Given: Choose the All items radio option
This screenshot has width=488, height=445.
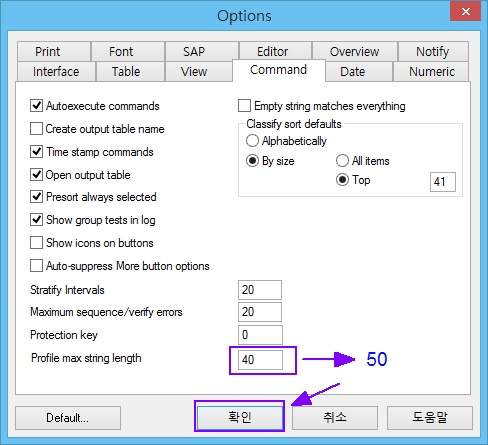Looking at the screenshot, I should tap(342, 161).
